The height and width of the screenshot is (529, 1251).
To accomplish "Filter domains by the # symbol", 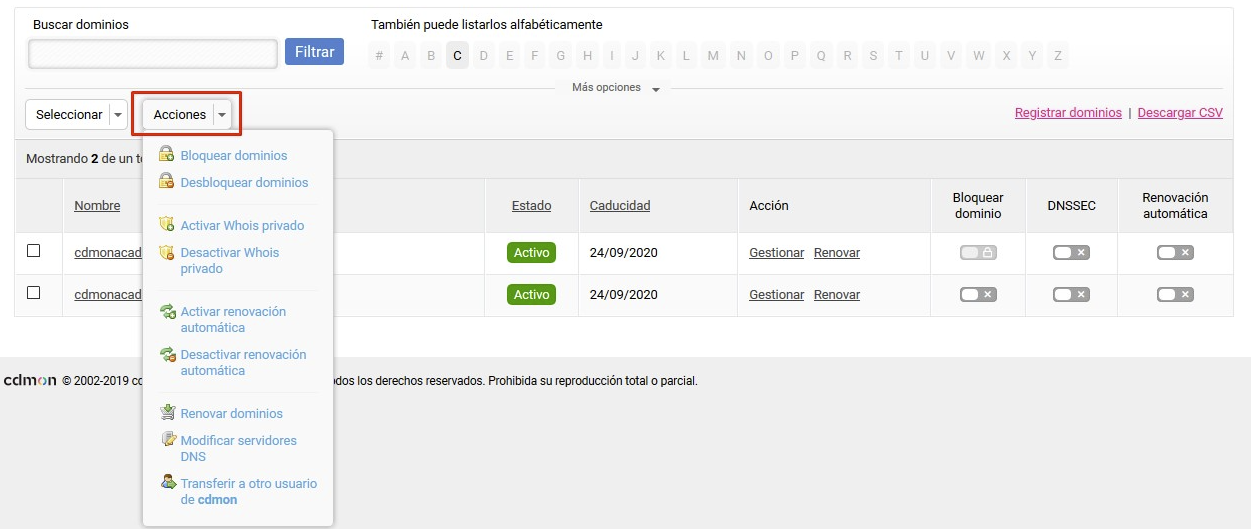I will [379, 56].
